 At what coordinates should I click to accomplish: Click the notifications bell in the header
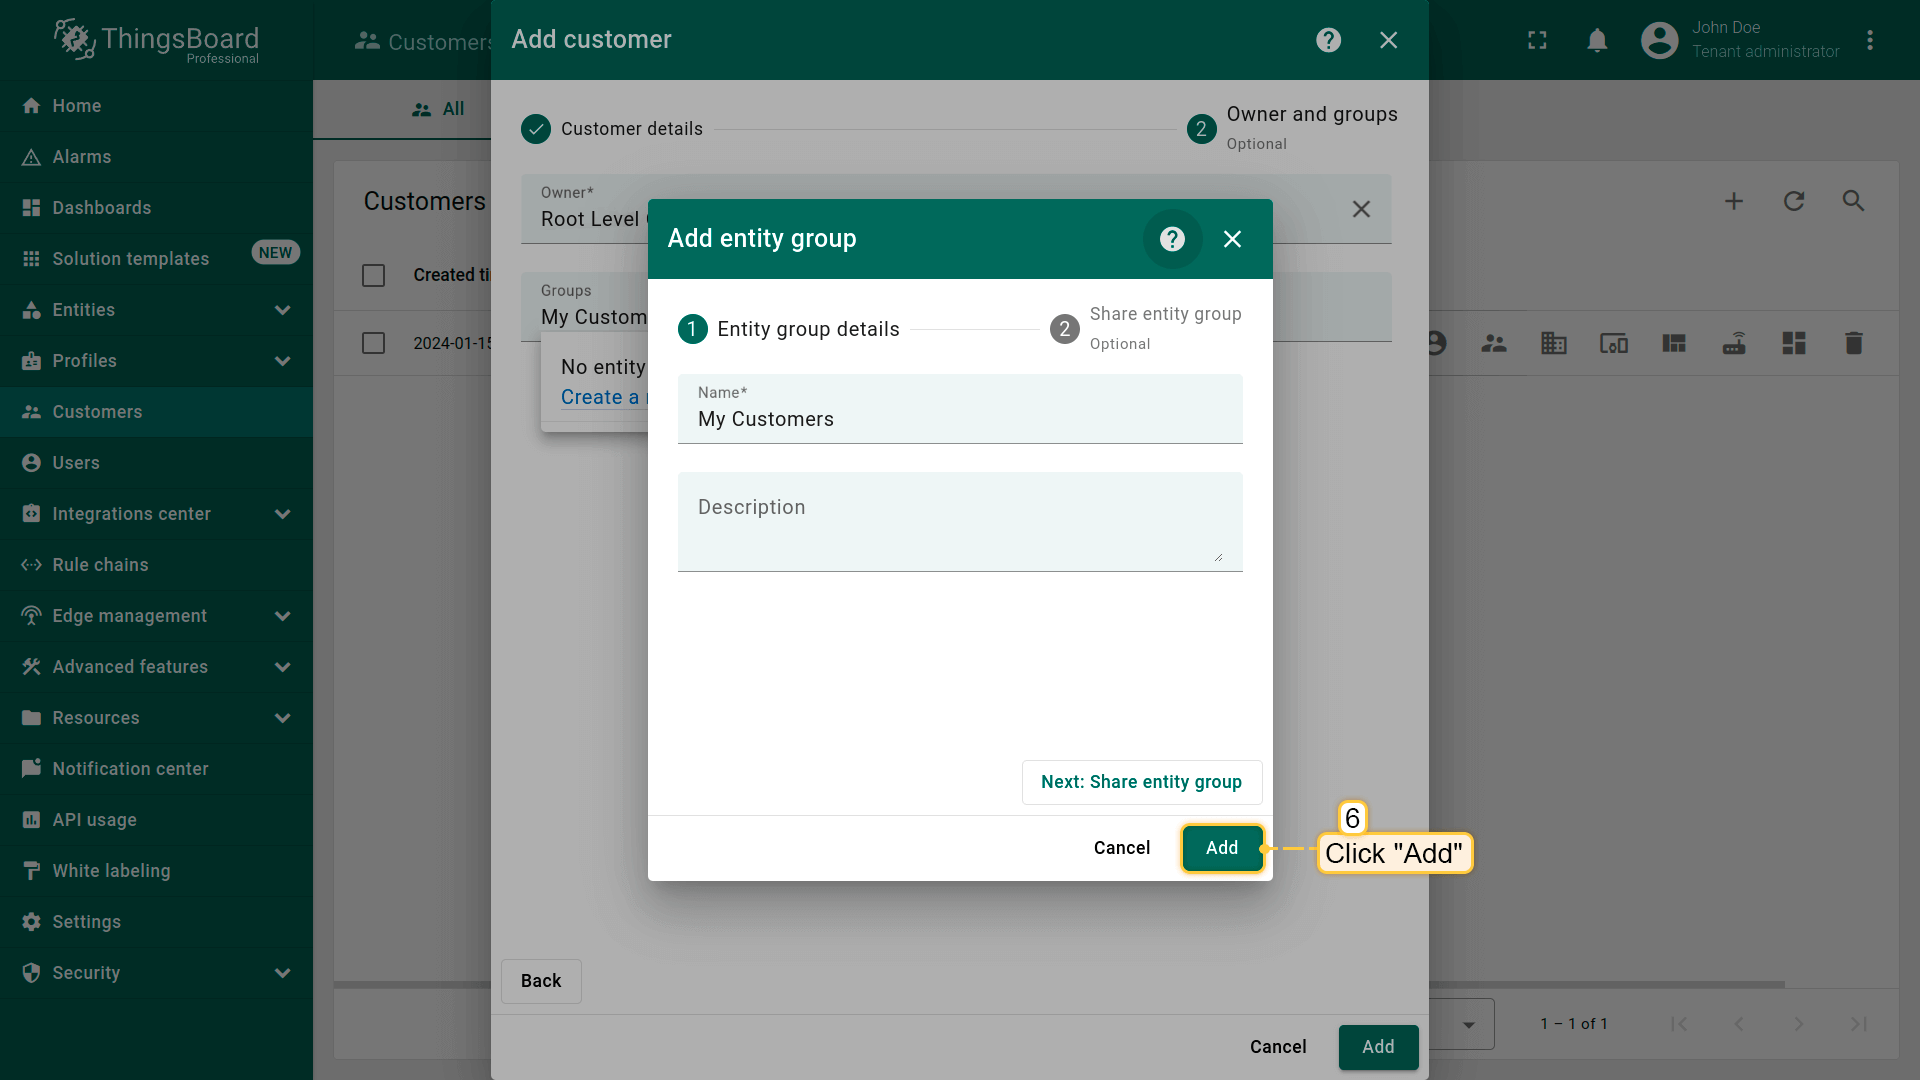pyautogui.click(x=1597, y=40)
